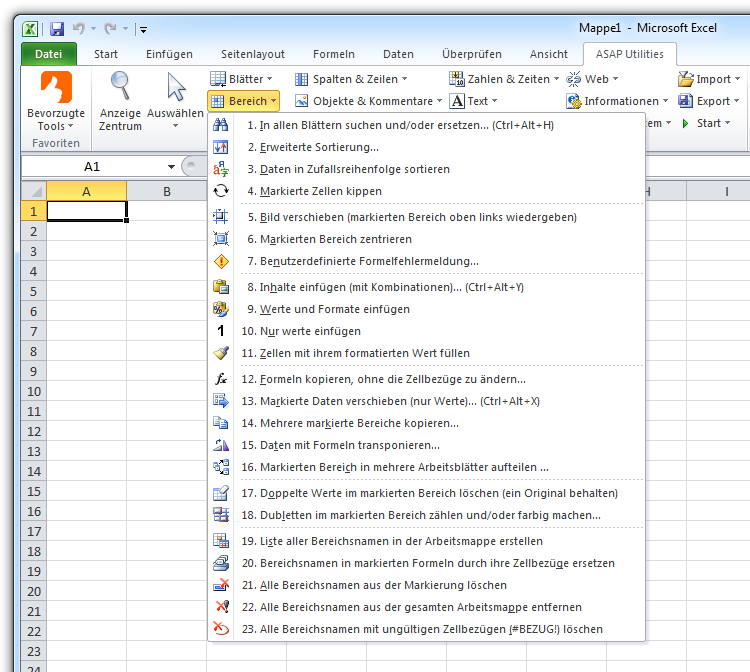Open the Zahlen & Zeiten dropdown
This screenshot has height=672, width=750.
tap(504, 79)
